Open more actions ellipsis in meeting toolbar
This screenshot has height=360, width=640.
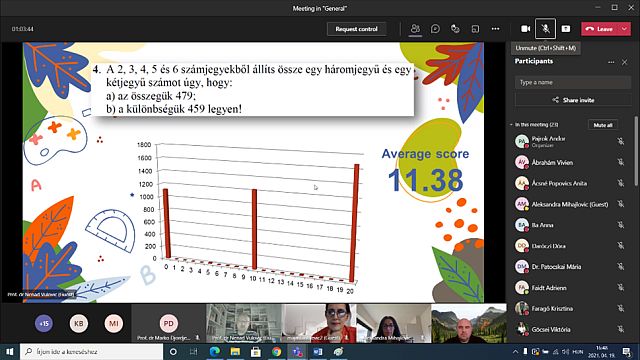pyautogui.click(x=495, y=29)
